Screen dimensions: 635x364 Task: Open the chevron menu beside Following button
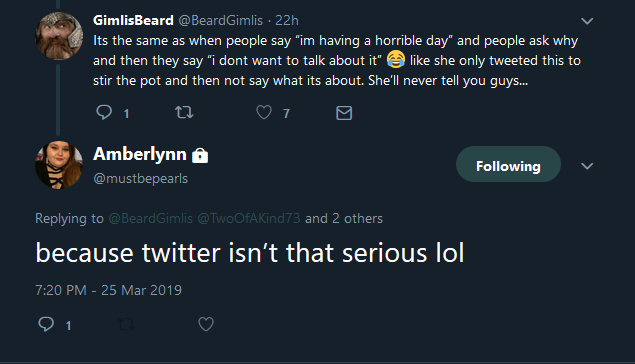pyautogui.click(x=587, y=166)
